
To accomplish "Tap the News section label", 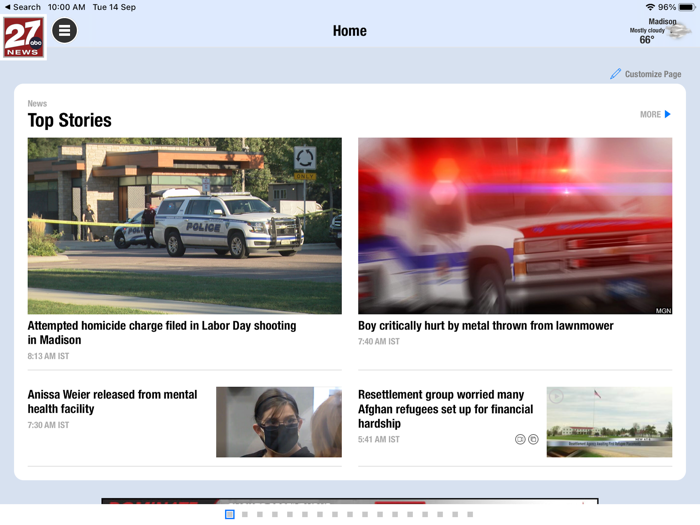I will pyautogui.click(x=37, y=103).
